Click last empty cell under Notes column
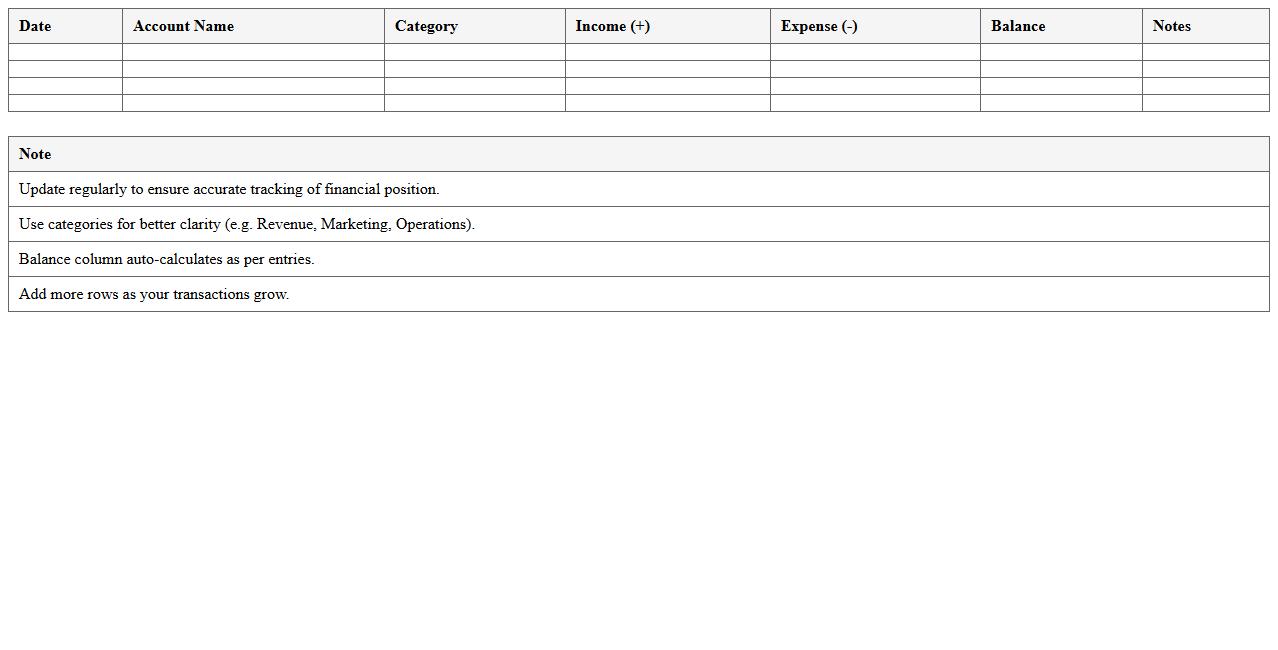Viewport: 1278px width, 650px height. (x=1205, y=103)
